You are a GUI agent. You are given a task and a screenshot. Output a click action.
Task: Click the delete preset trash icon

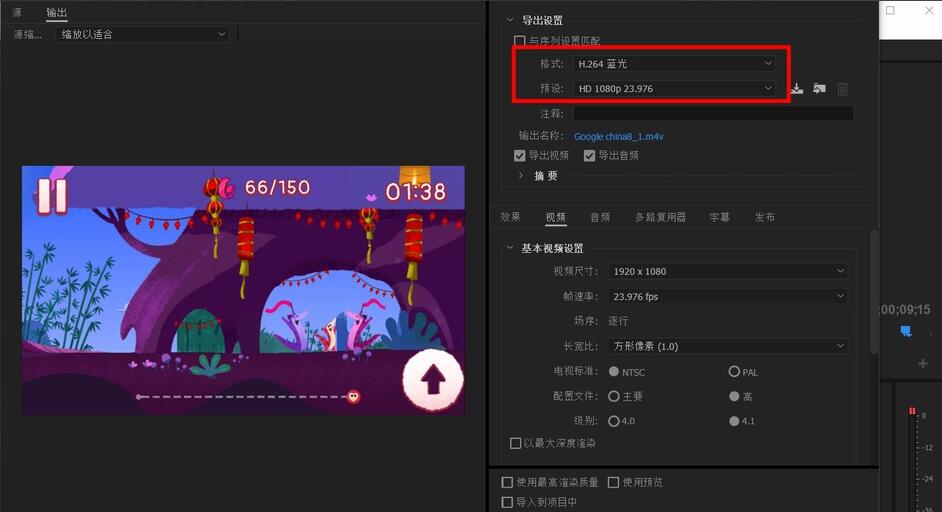(842, 89)
